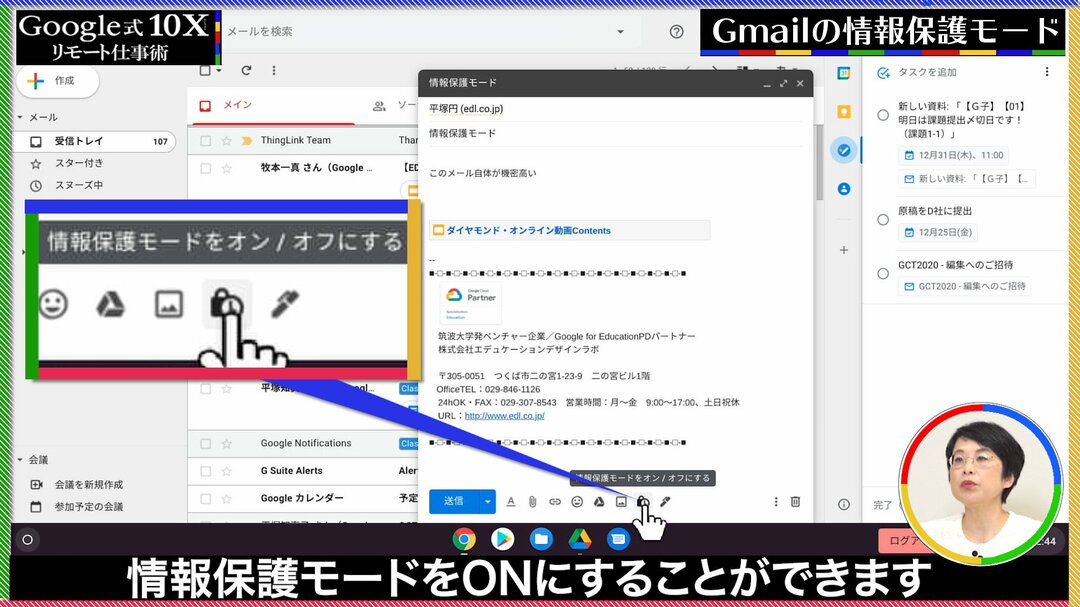Collapse the 会議 section in sidebar
1080x607 pixels.
pyautogui.click(x=20, y=460)
